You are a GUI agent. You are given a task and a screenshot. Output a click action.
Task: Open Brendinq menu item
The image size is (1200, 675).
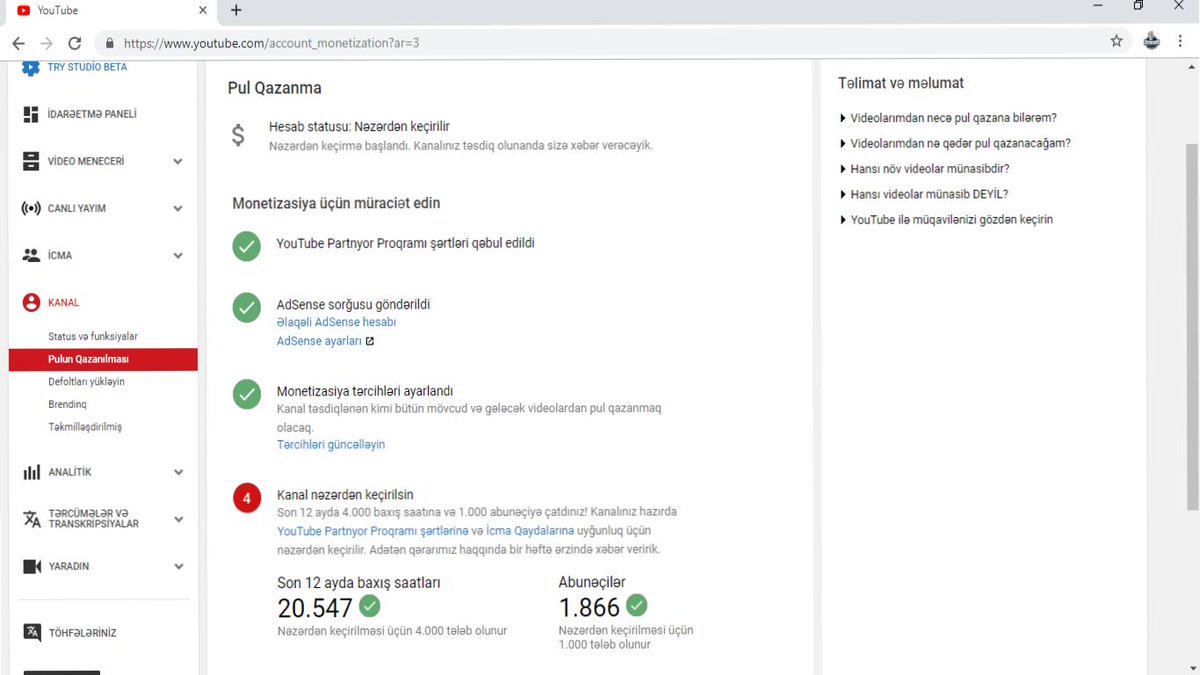pyautogui.click(x=67, y=404)
